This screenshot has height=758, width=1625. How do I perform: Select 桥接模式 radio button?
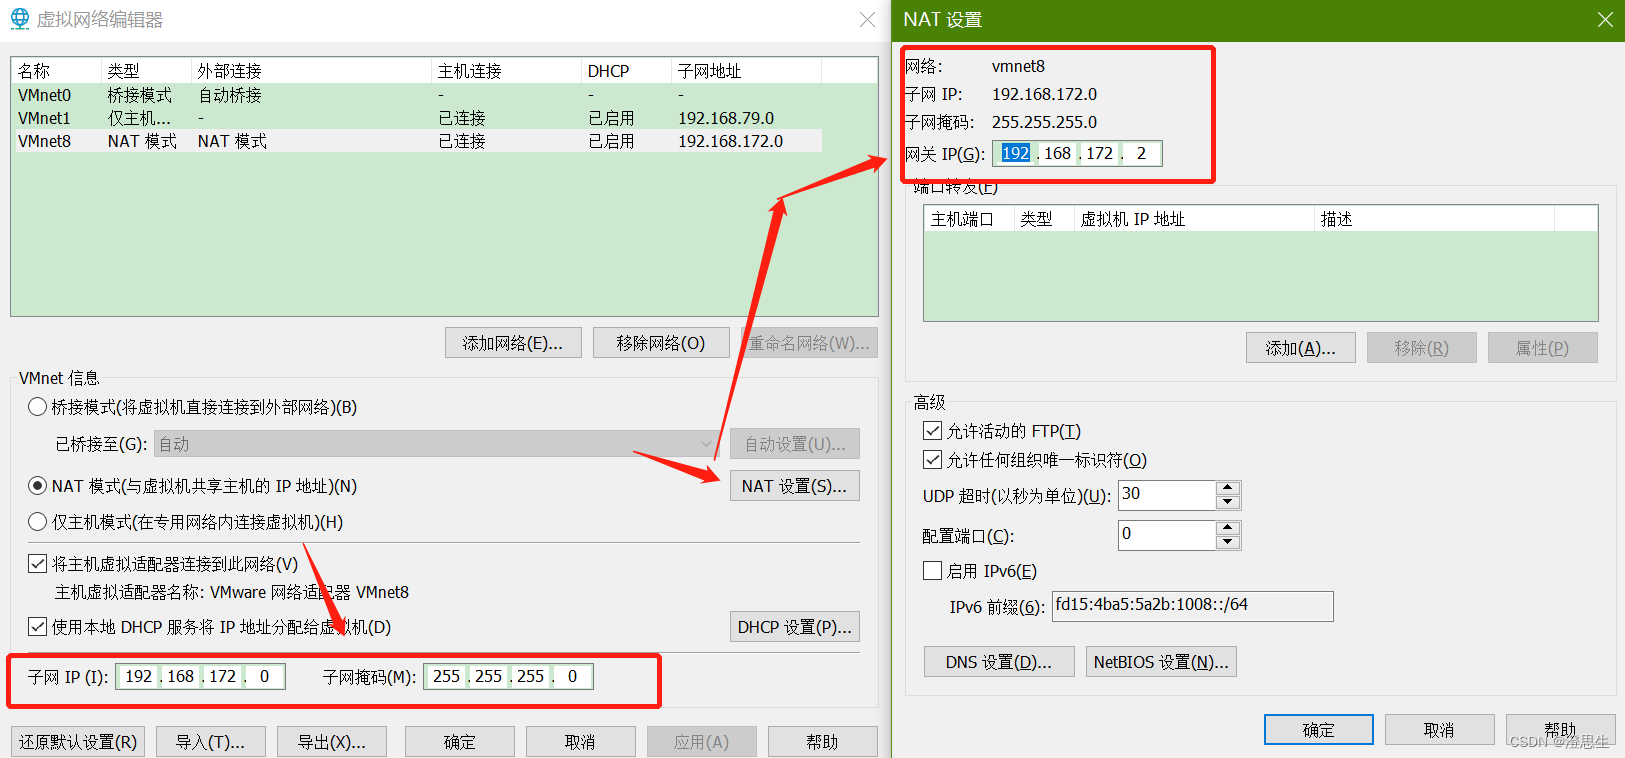point(37,407)
